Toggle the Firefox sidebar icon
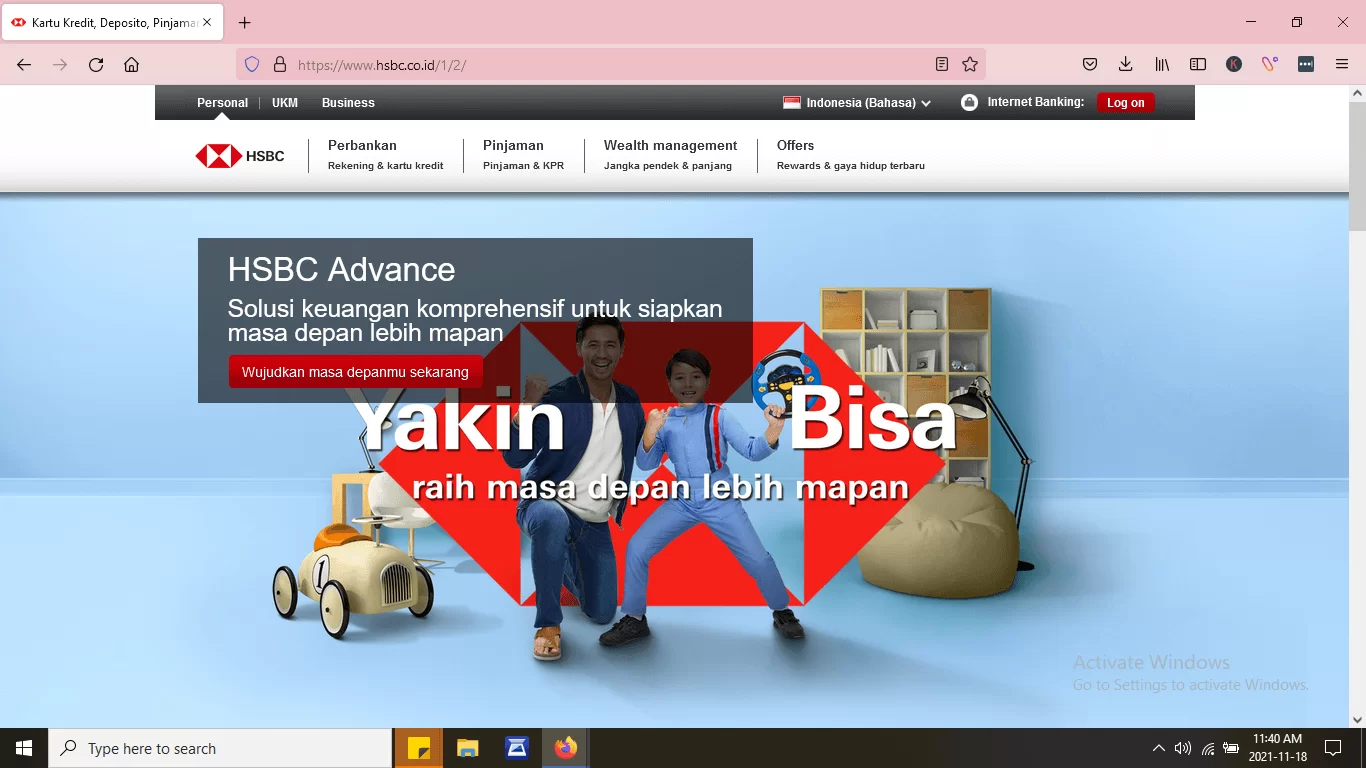This screenshot has height=768, width=1366. 1198,64
